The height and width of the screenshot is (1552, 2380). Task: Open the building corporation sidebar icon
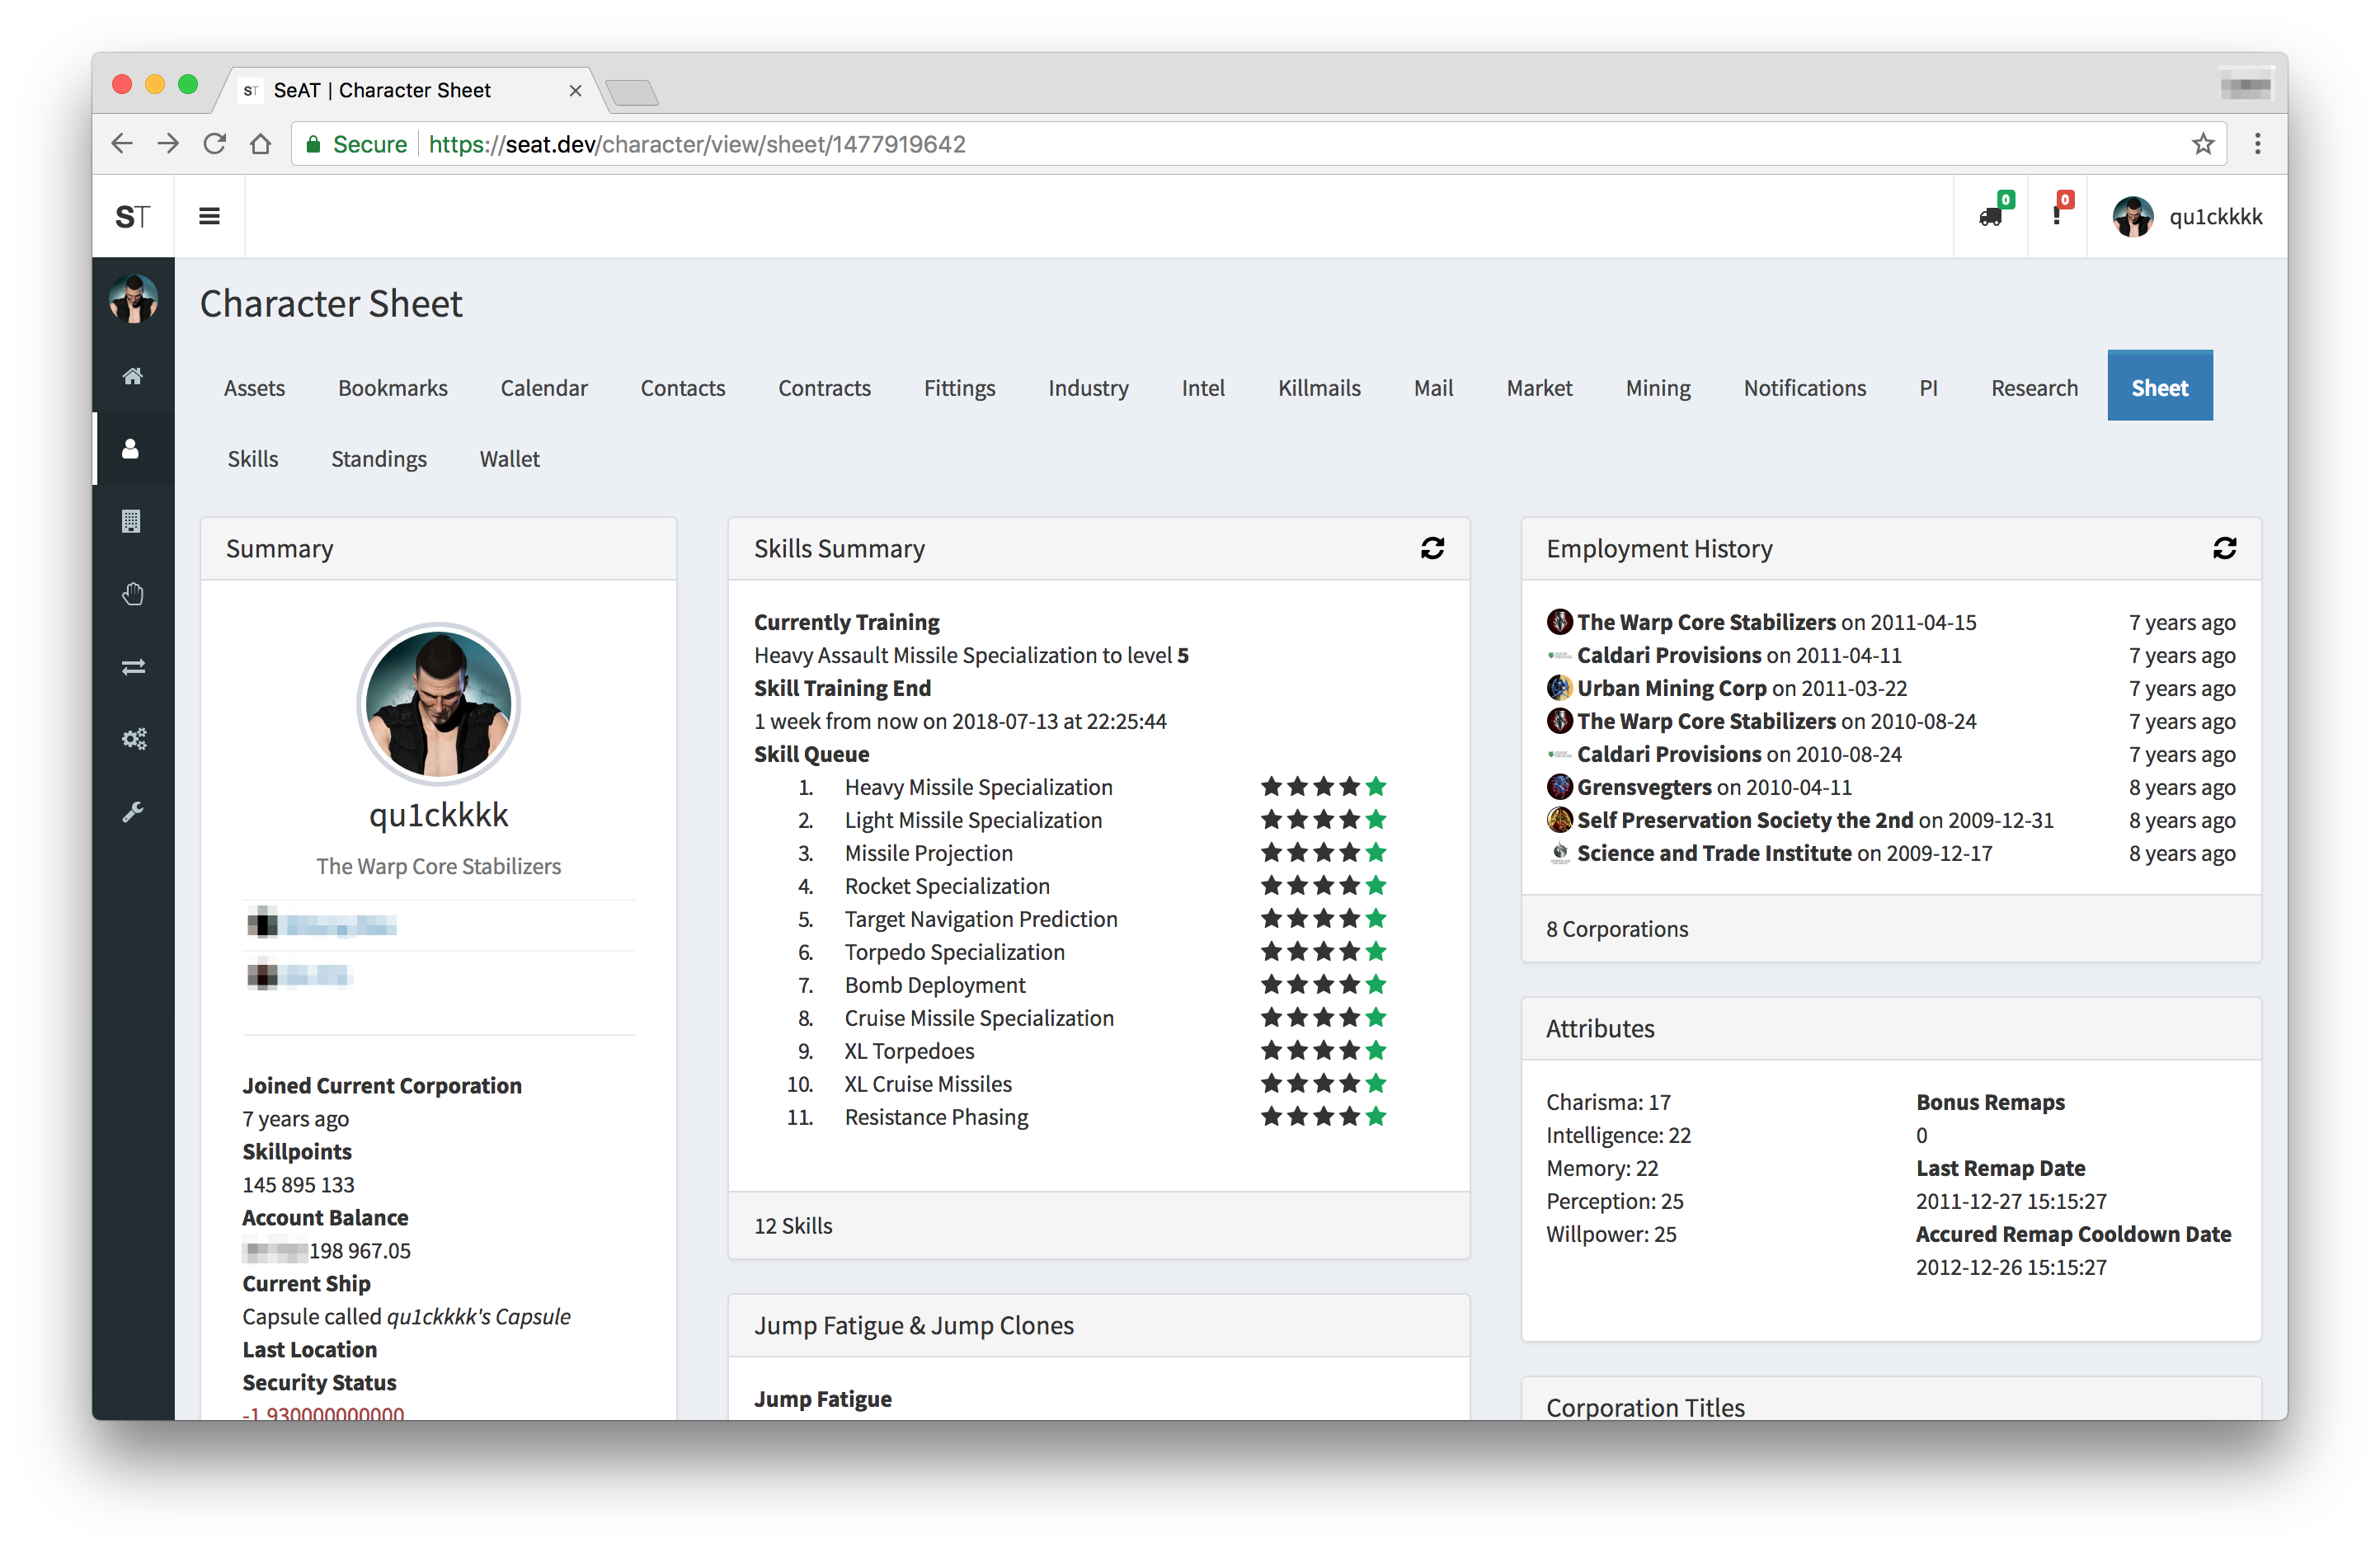point(132,521)
